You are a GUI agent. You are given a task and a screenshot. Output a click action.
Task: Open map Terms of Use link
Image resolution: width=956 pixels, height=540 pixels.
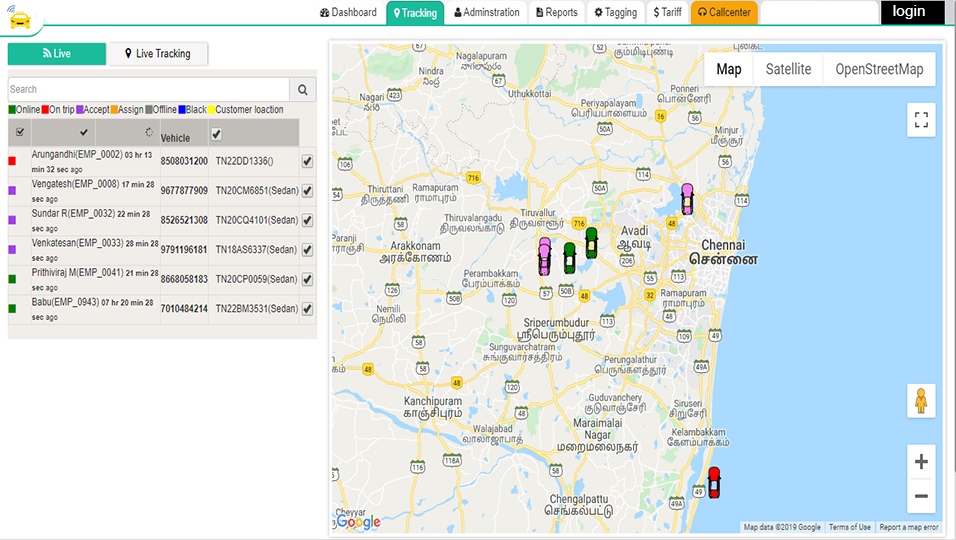pyautogui.click(x=849, y=527)
